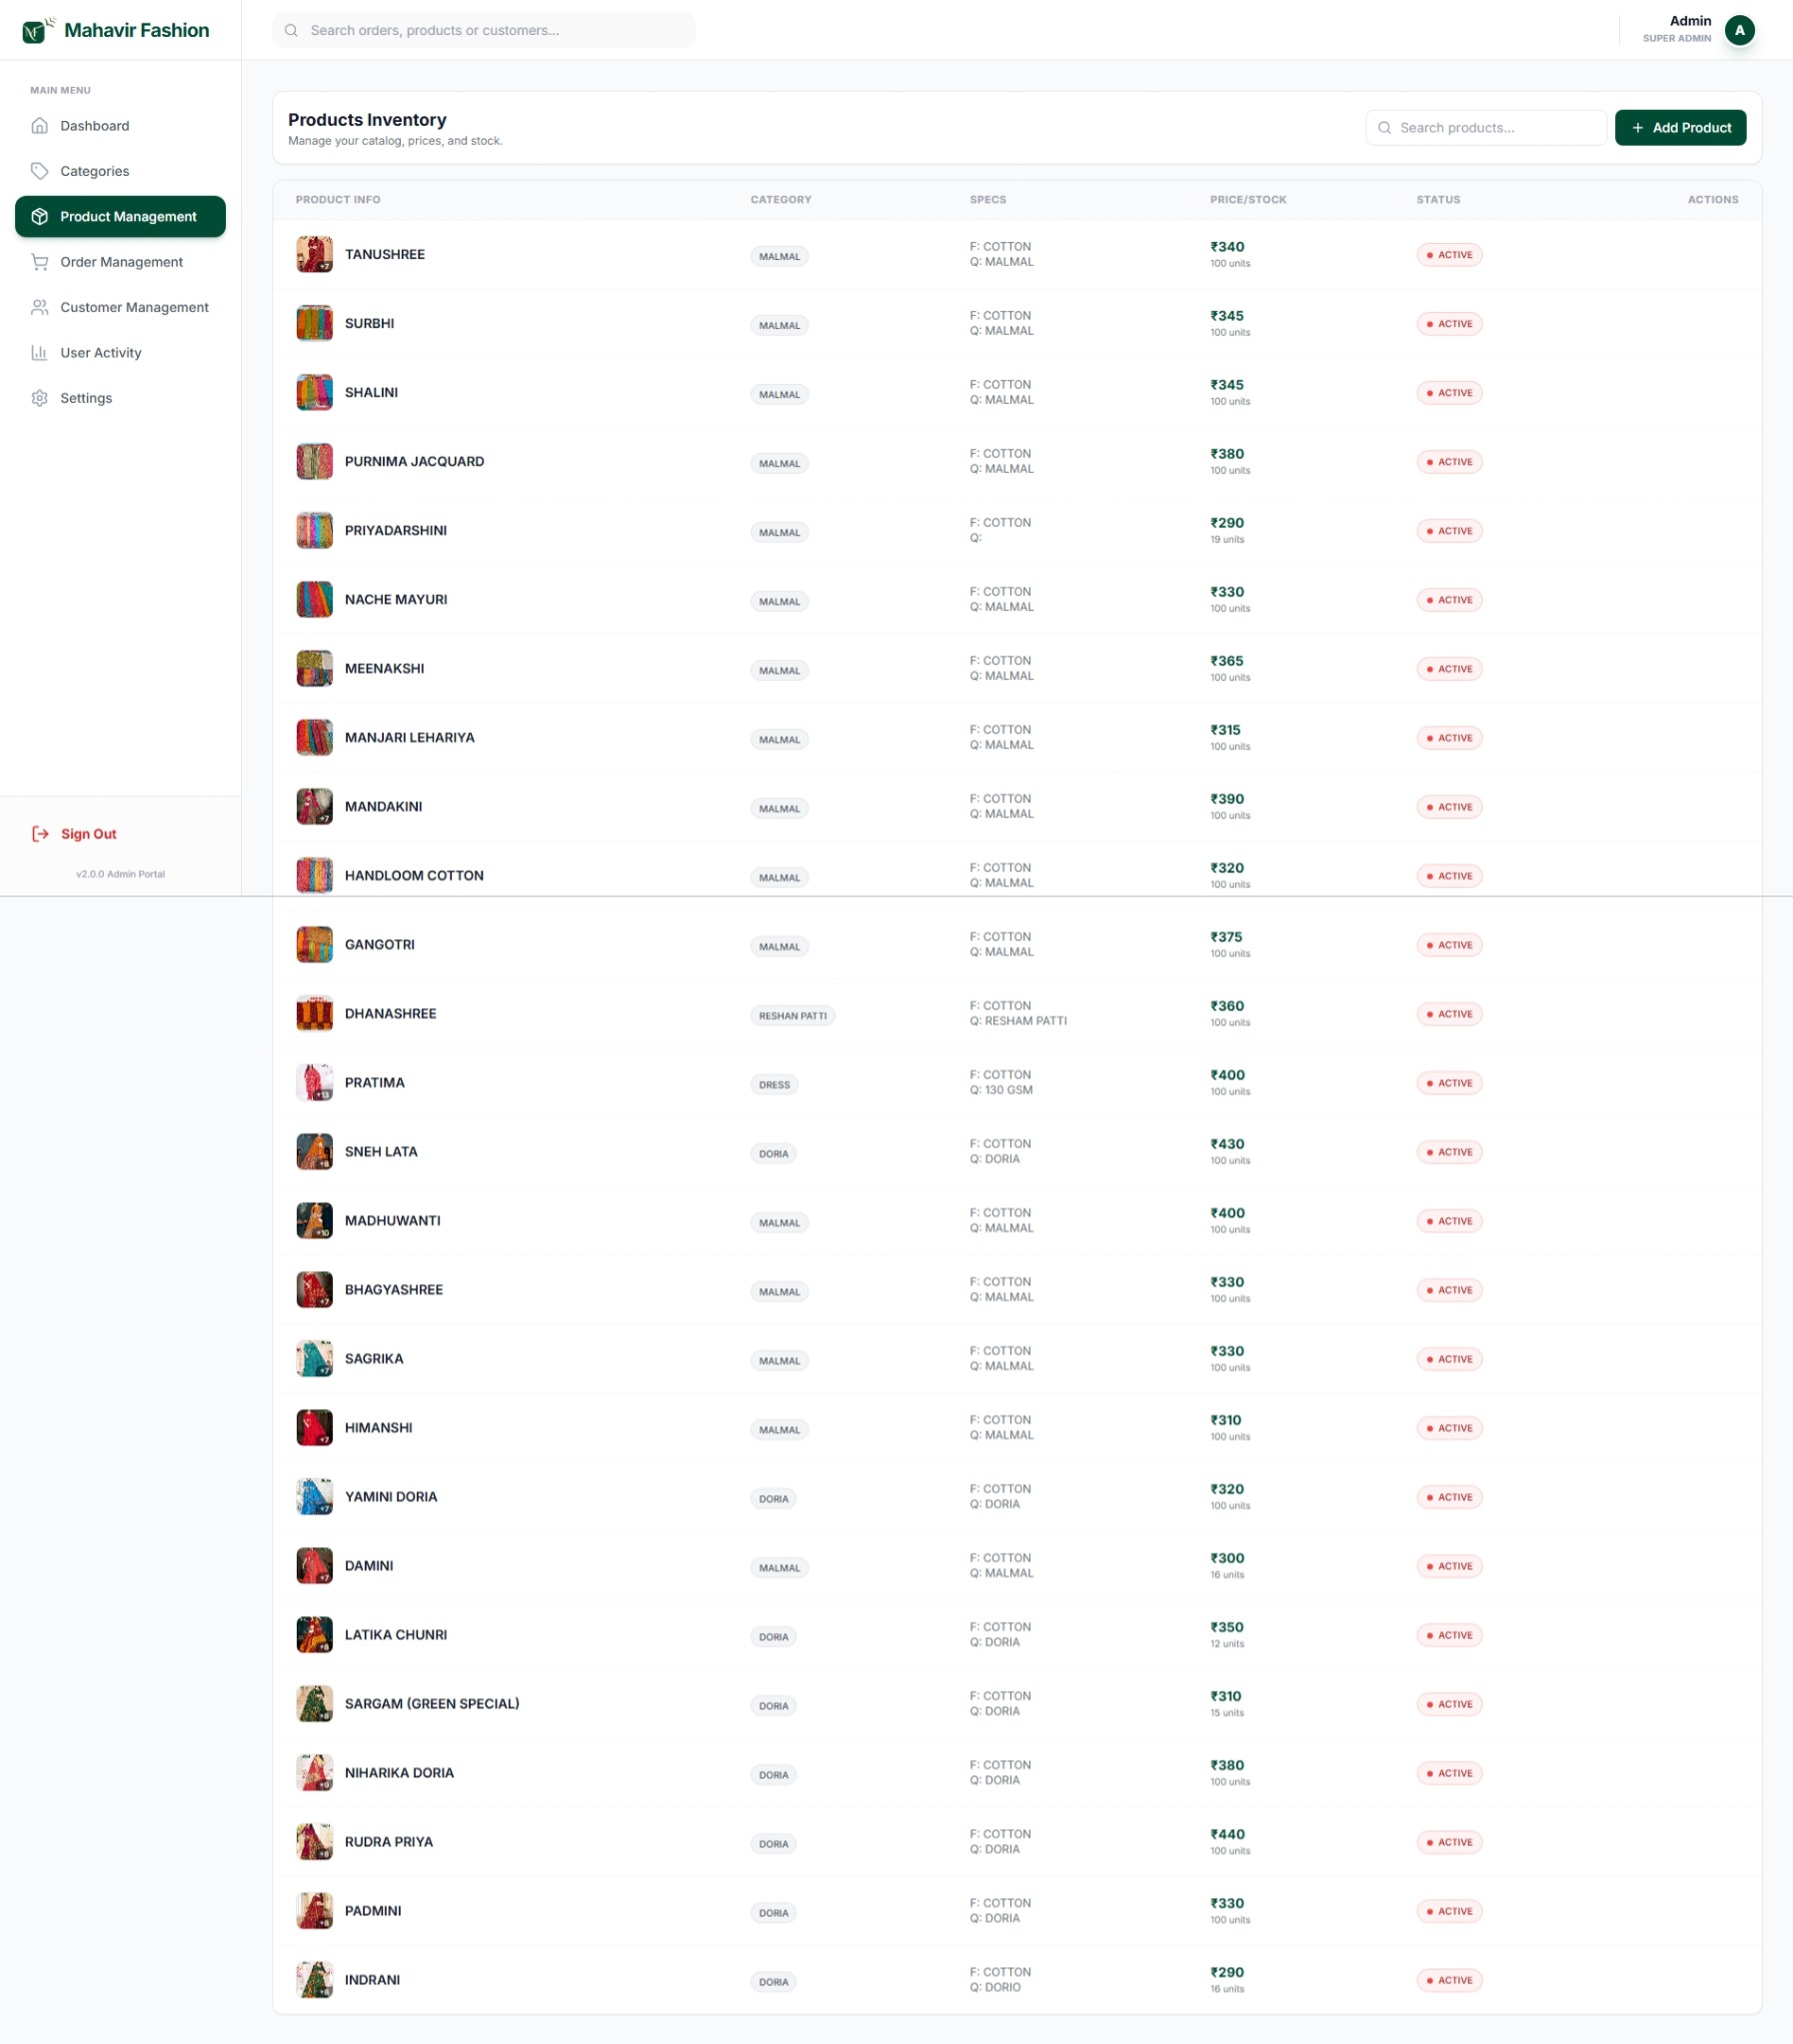Click the Customer Management people icon
This screenshot has width=1793, height=2044.
[40, 307]
